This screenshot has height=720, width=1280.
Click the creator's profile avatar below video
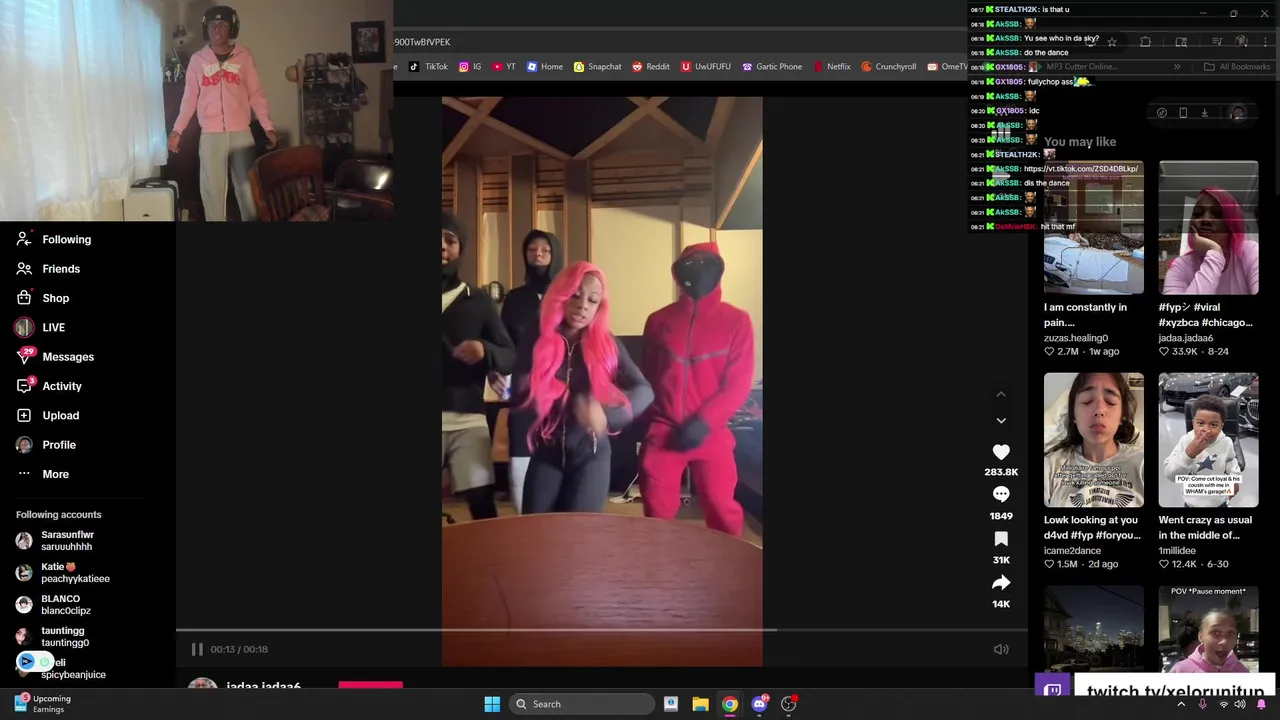click(203, 685)
